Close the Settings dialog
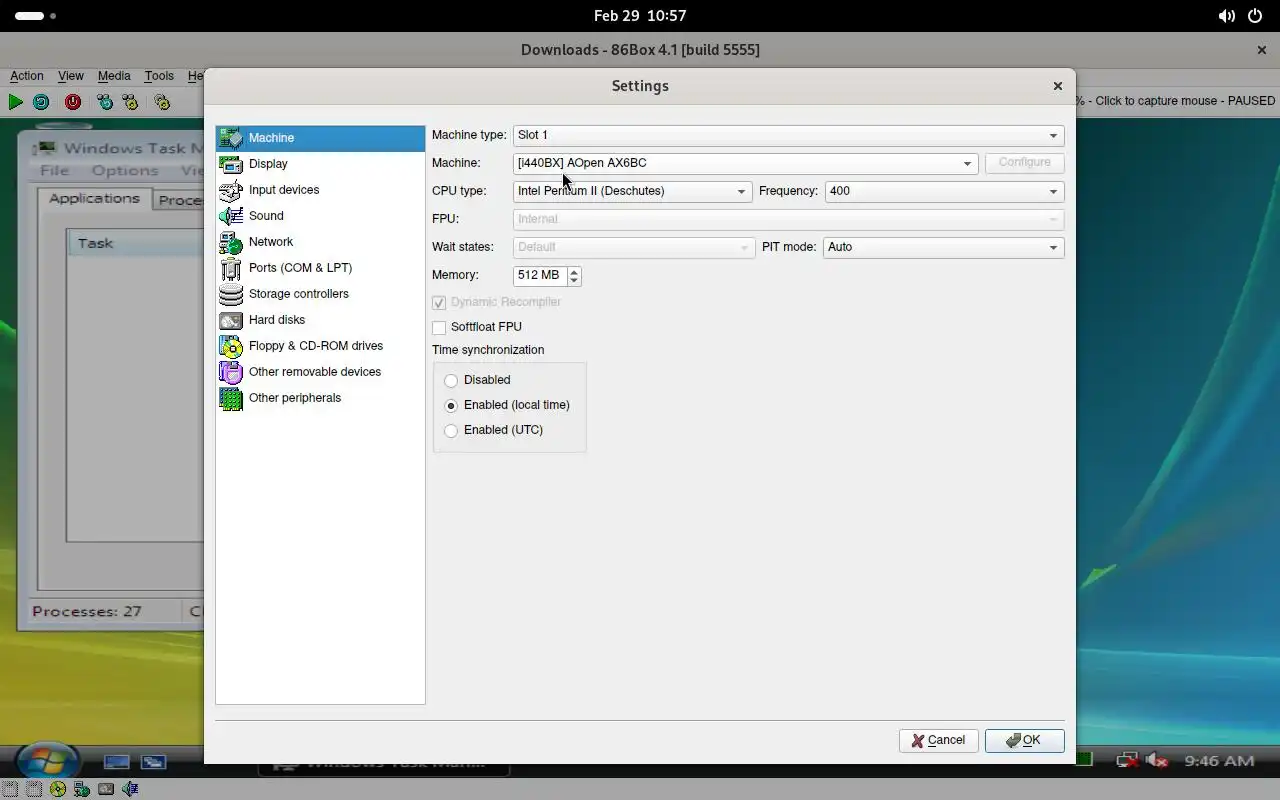Screen dimensions: 1280x800 1057,86
